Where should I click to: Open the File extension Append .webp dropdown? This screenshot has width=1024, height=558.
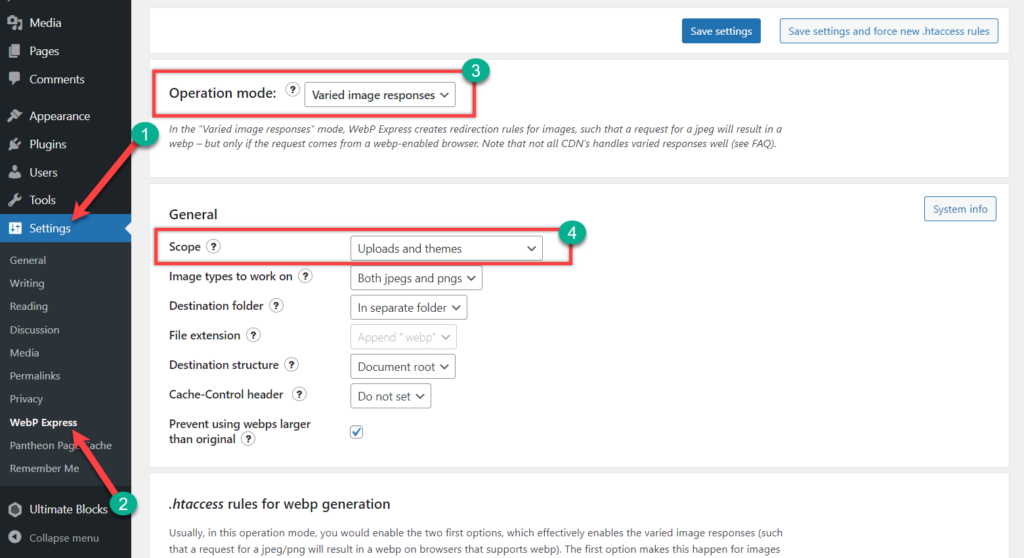403,337
